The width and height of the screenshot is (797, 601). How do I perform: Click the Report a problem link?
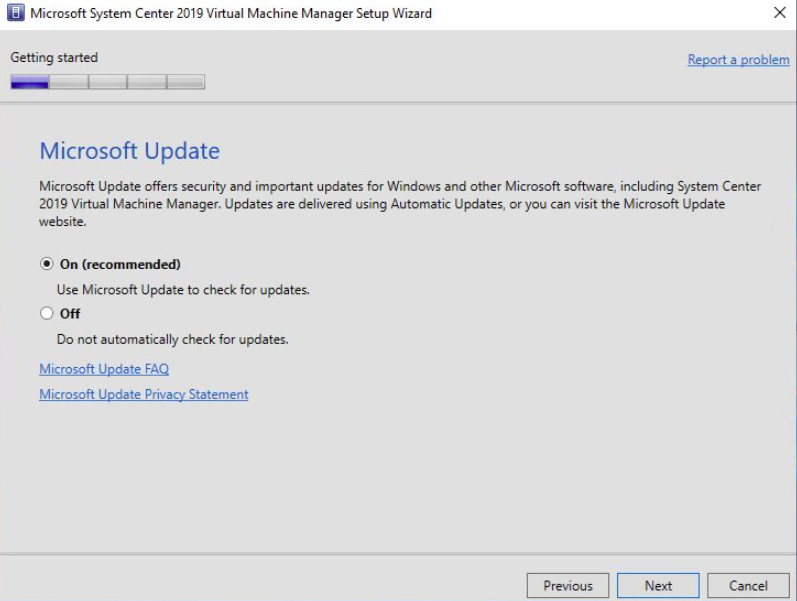739,60
